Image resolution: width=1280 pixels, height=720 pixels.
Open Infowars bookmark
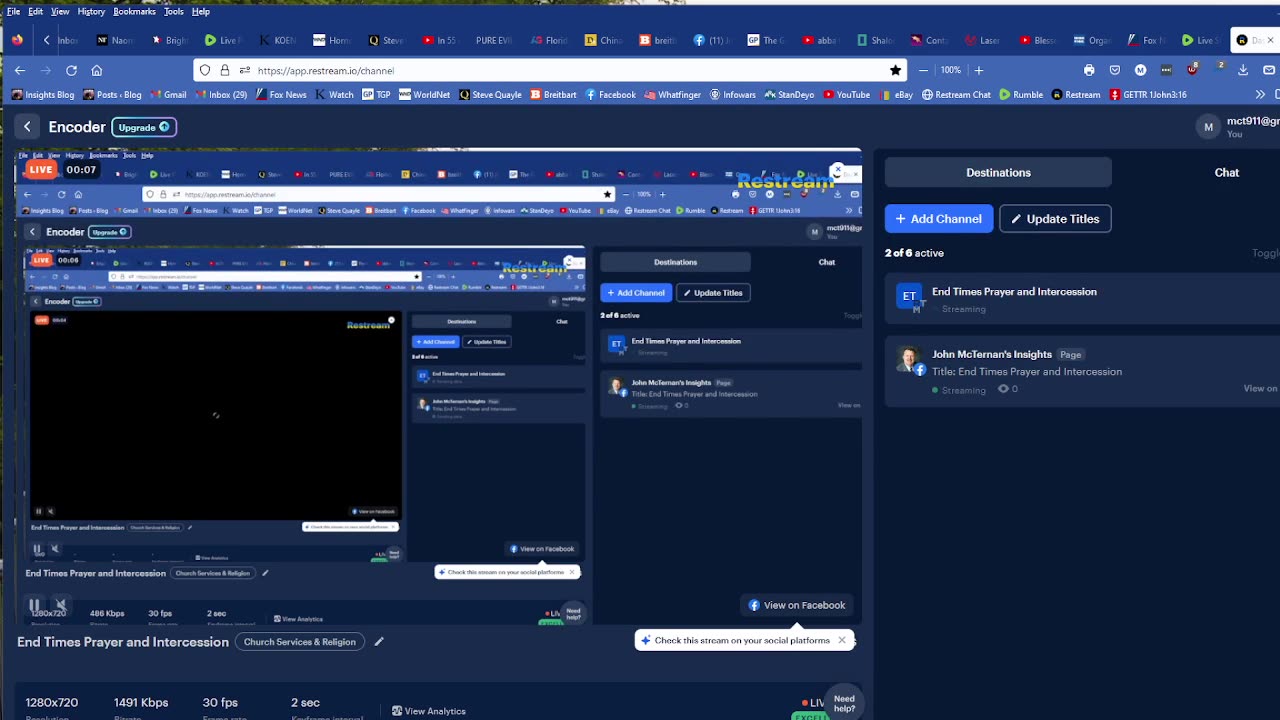tap(732, 94)
